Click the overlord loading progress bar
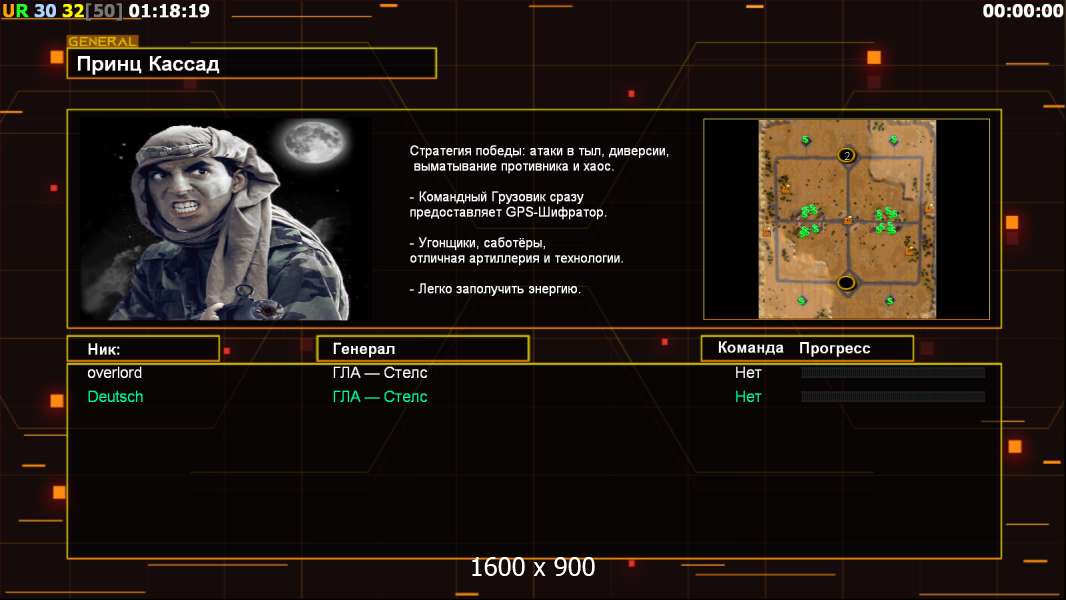Screen dimensions: 1066x600 (893, 372)
